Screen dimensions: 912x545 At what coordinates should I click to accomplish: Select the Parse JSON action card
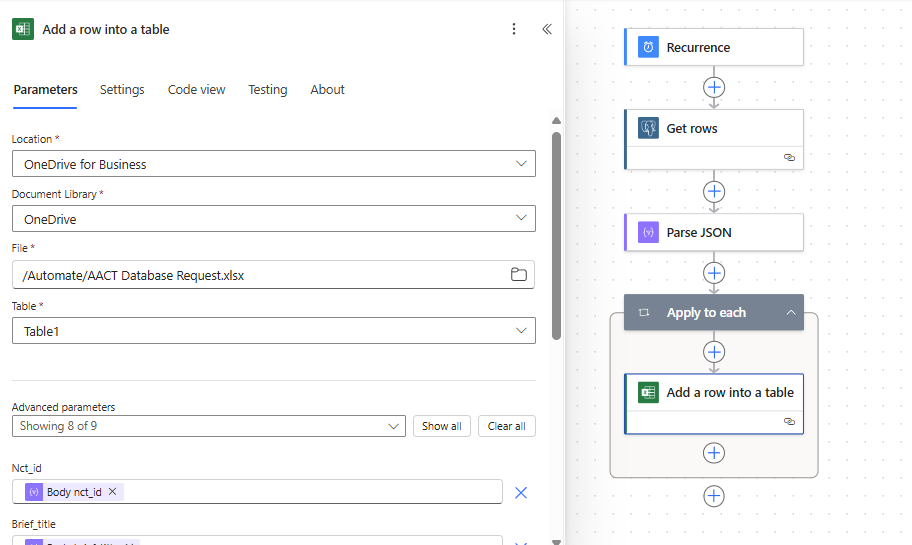[x=714, y=232]
